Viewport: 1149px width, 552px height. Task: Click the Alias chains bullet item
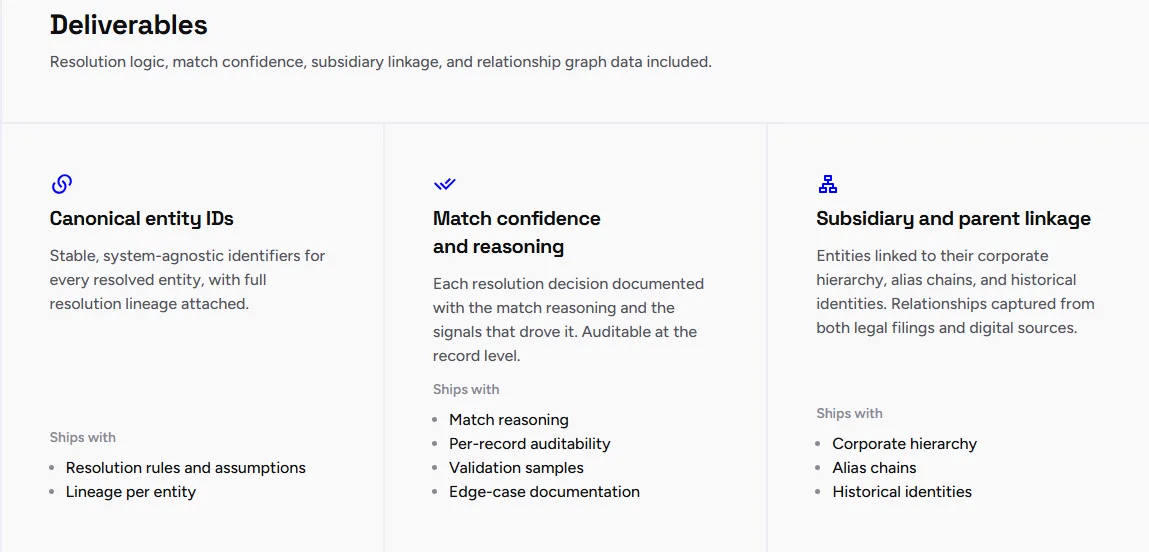point(874,468)
